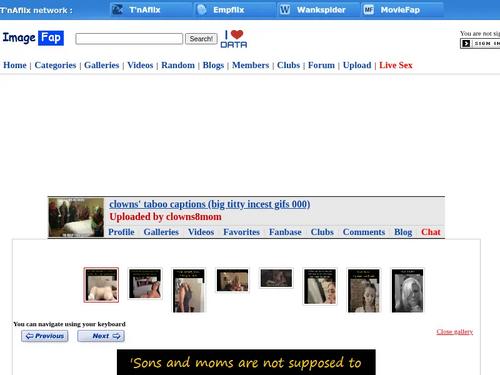
Task: Click the Previous navigation button
Action: (45, 336)
